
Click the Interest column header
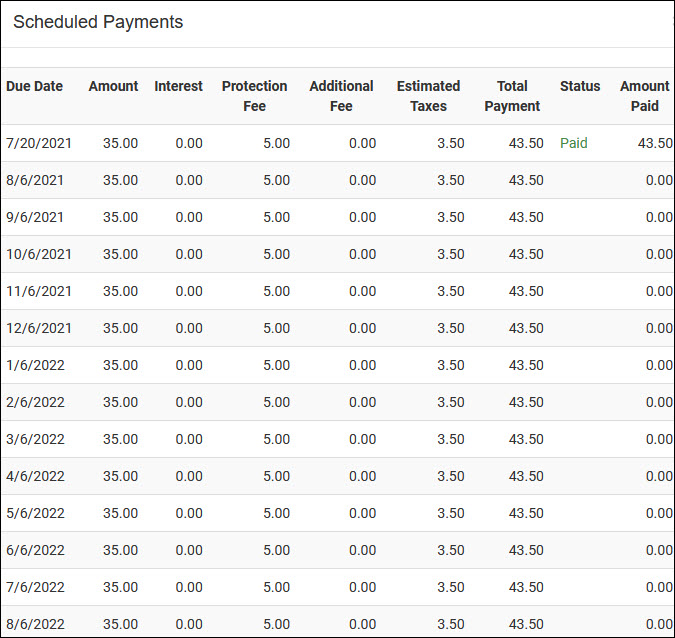179,86
